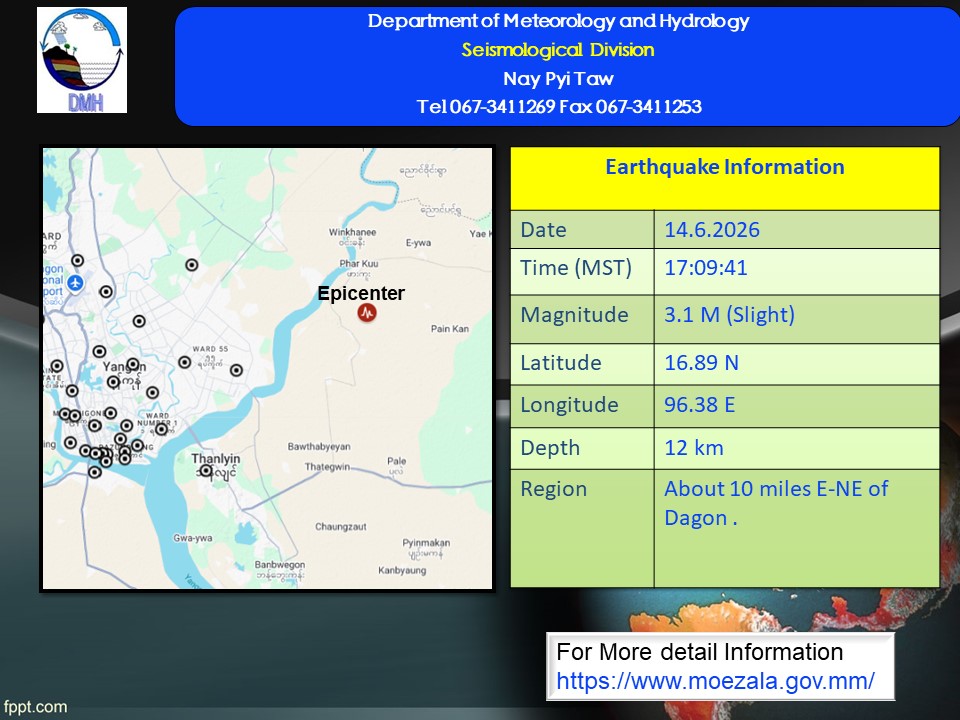This screenshot has width=960, height=720.
Task: Click the 'Nay Pyi Taw' header text
Action: point(558,78)
